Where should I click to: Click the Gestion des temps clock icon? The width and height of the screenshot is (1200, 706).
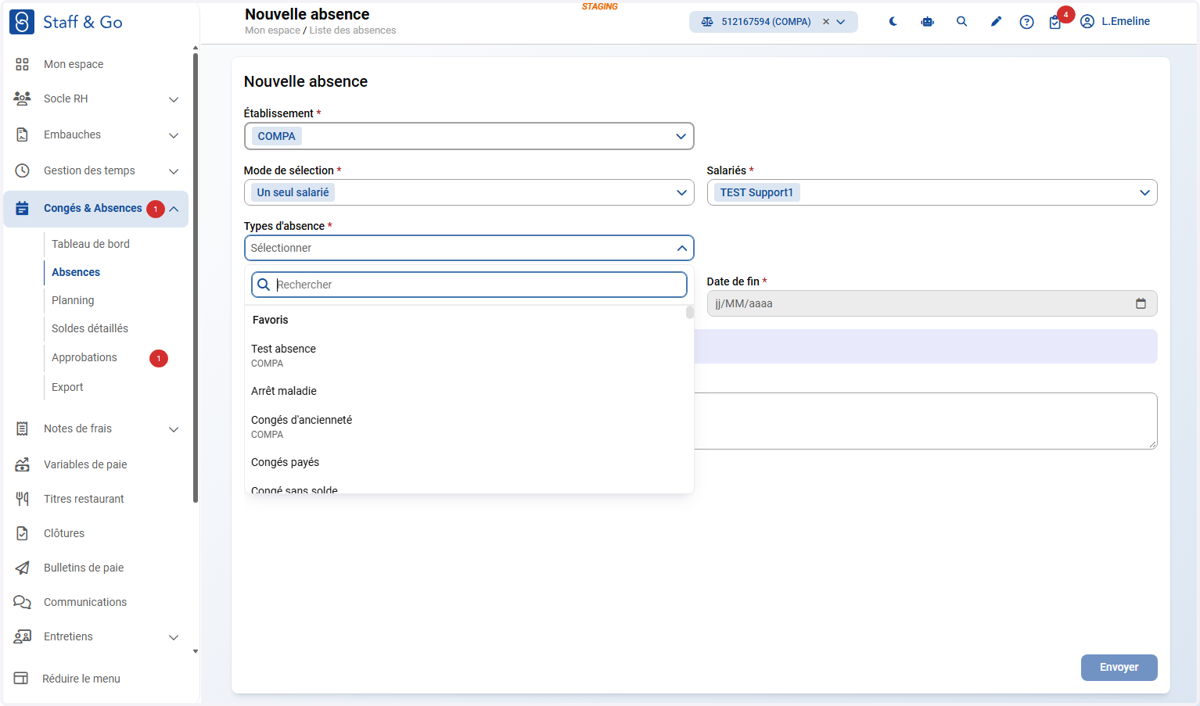point(22,171)
